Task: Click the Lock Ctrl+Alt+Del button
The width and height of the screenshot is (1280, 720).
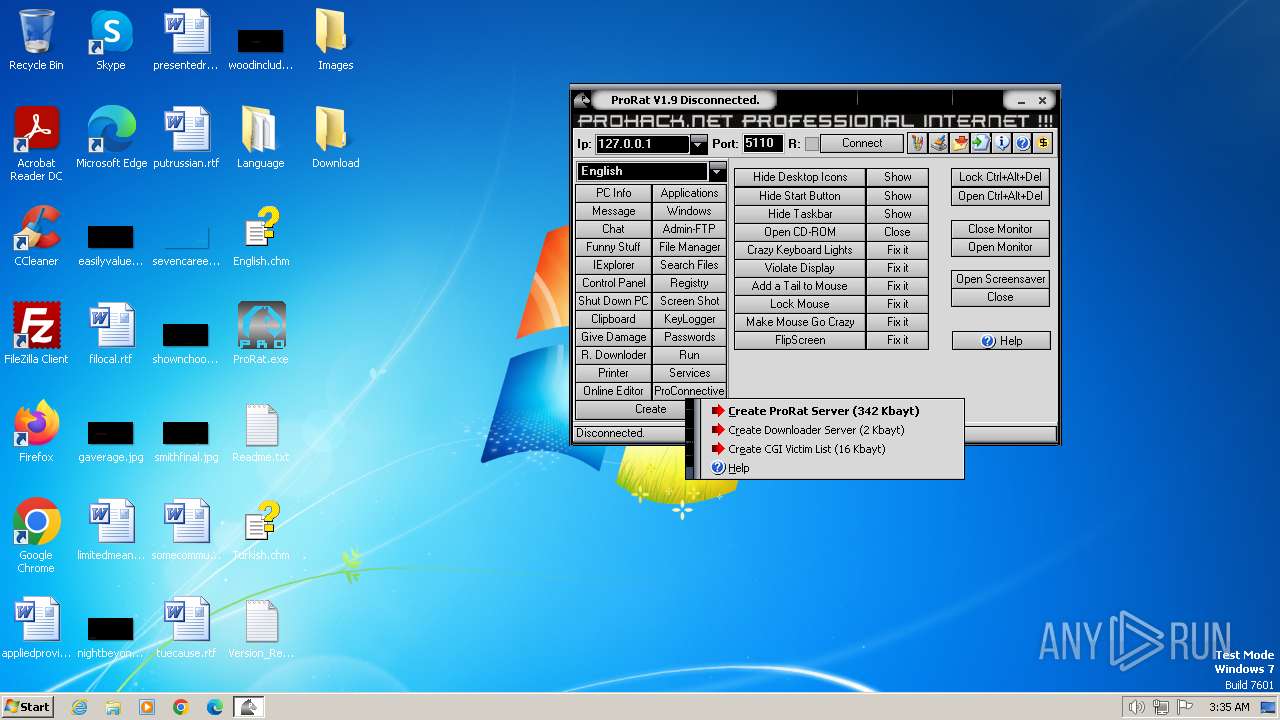Action: click(1001, 177)
